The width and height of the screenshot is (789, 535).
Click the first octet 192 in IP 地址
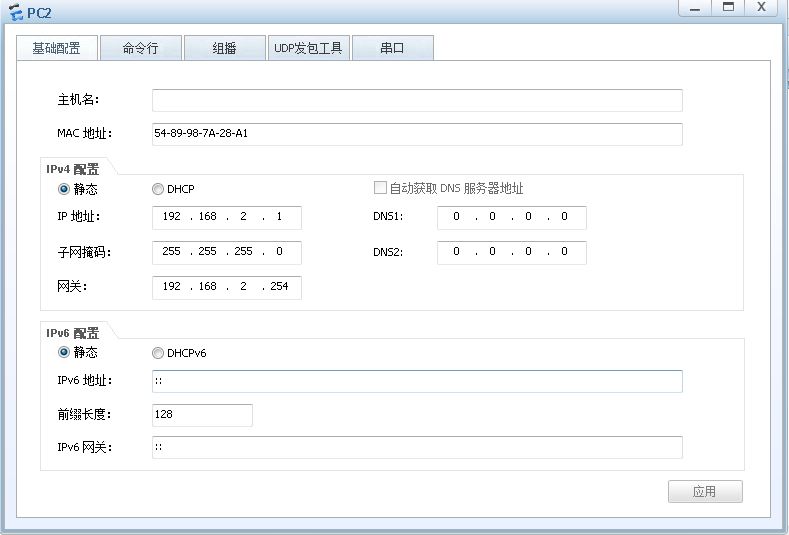(x=172, y=216)
